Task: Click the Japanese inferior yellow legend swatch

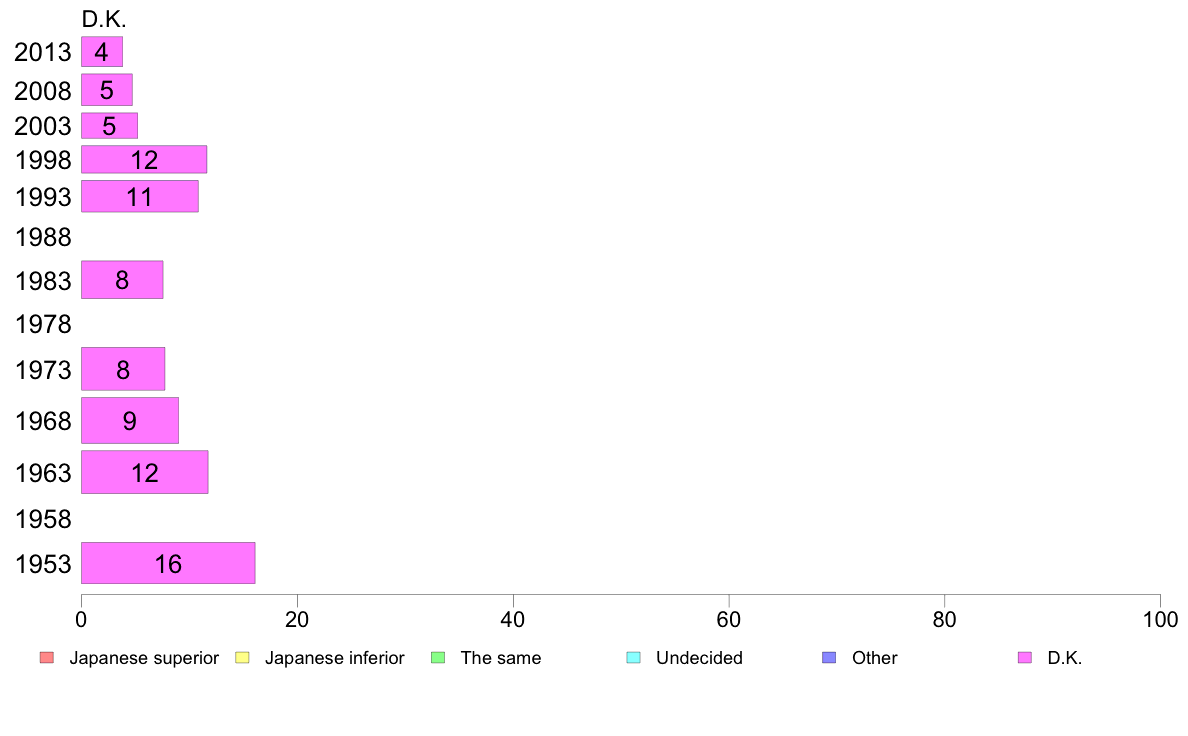Action: pyautogui.click(x=242, y=658)
